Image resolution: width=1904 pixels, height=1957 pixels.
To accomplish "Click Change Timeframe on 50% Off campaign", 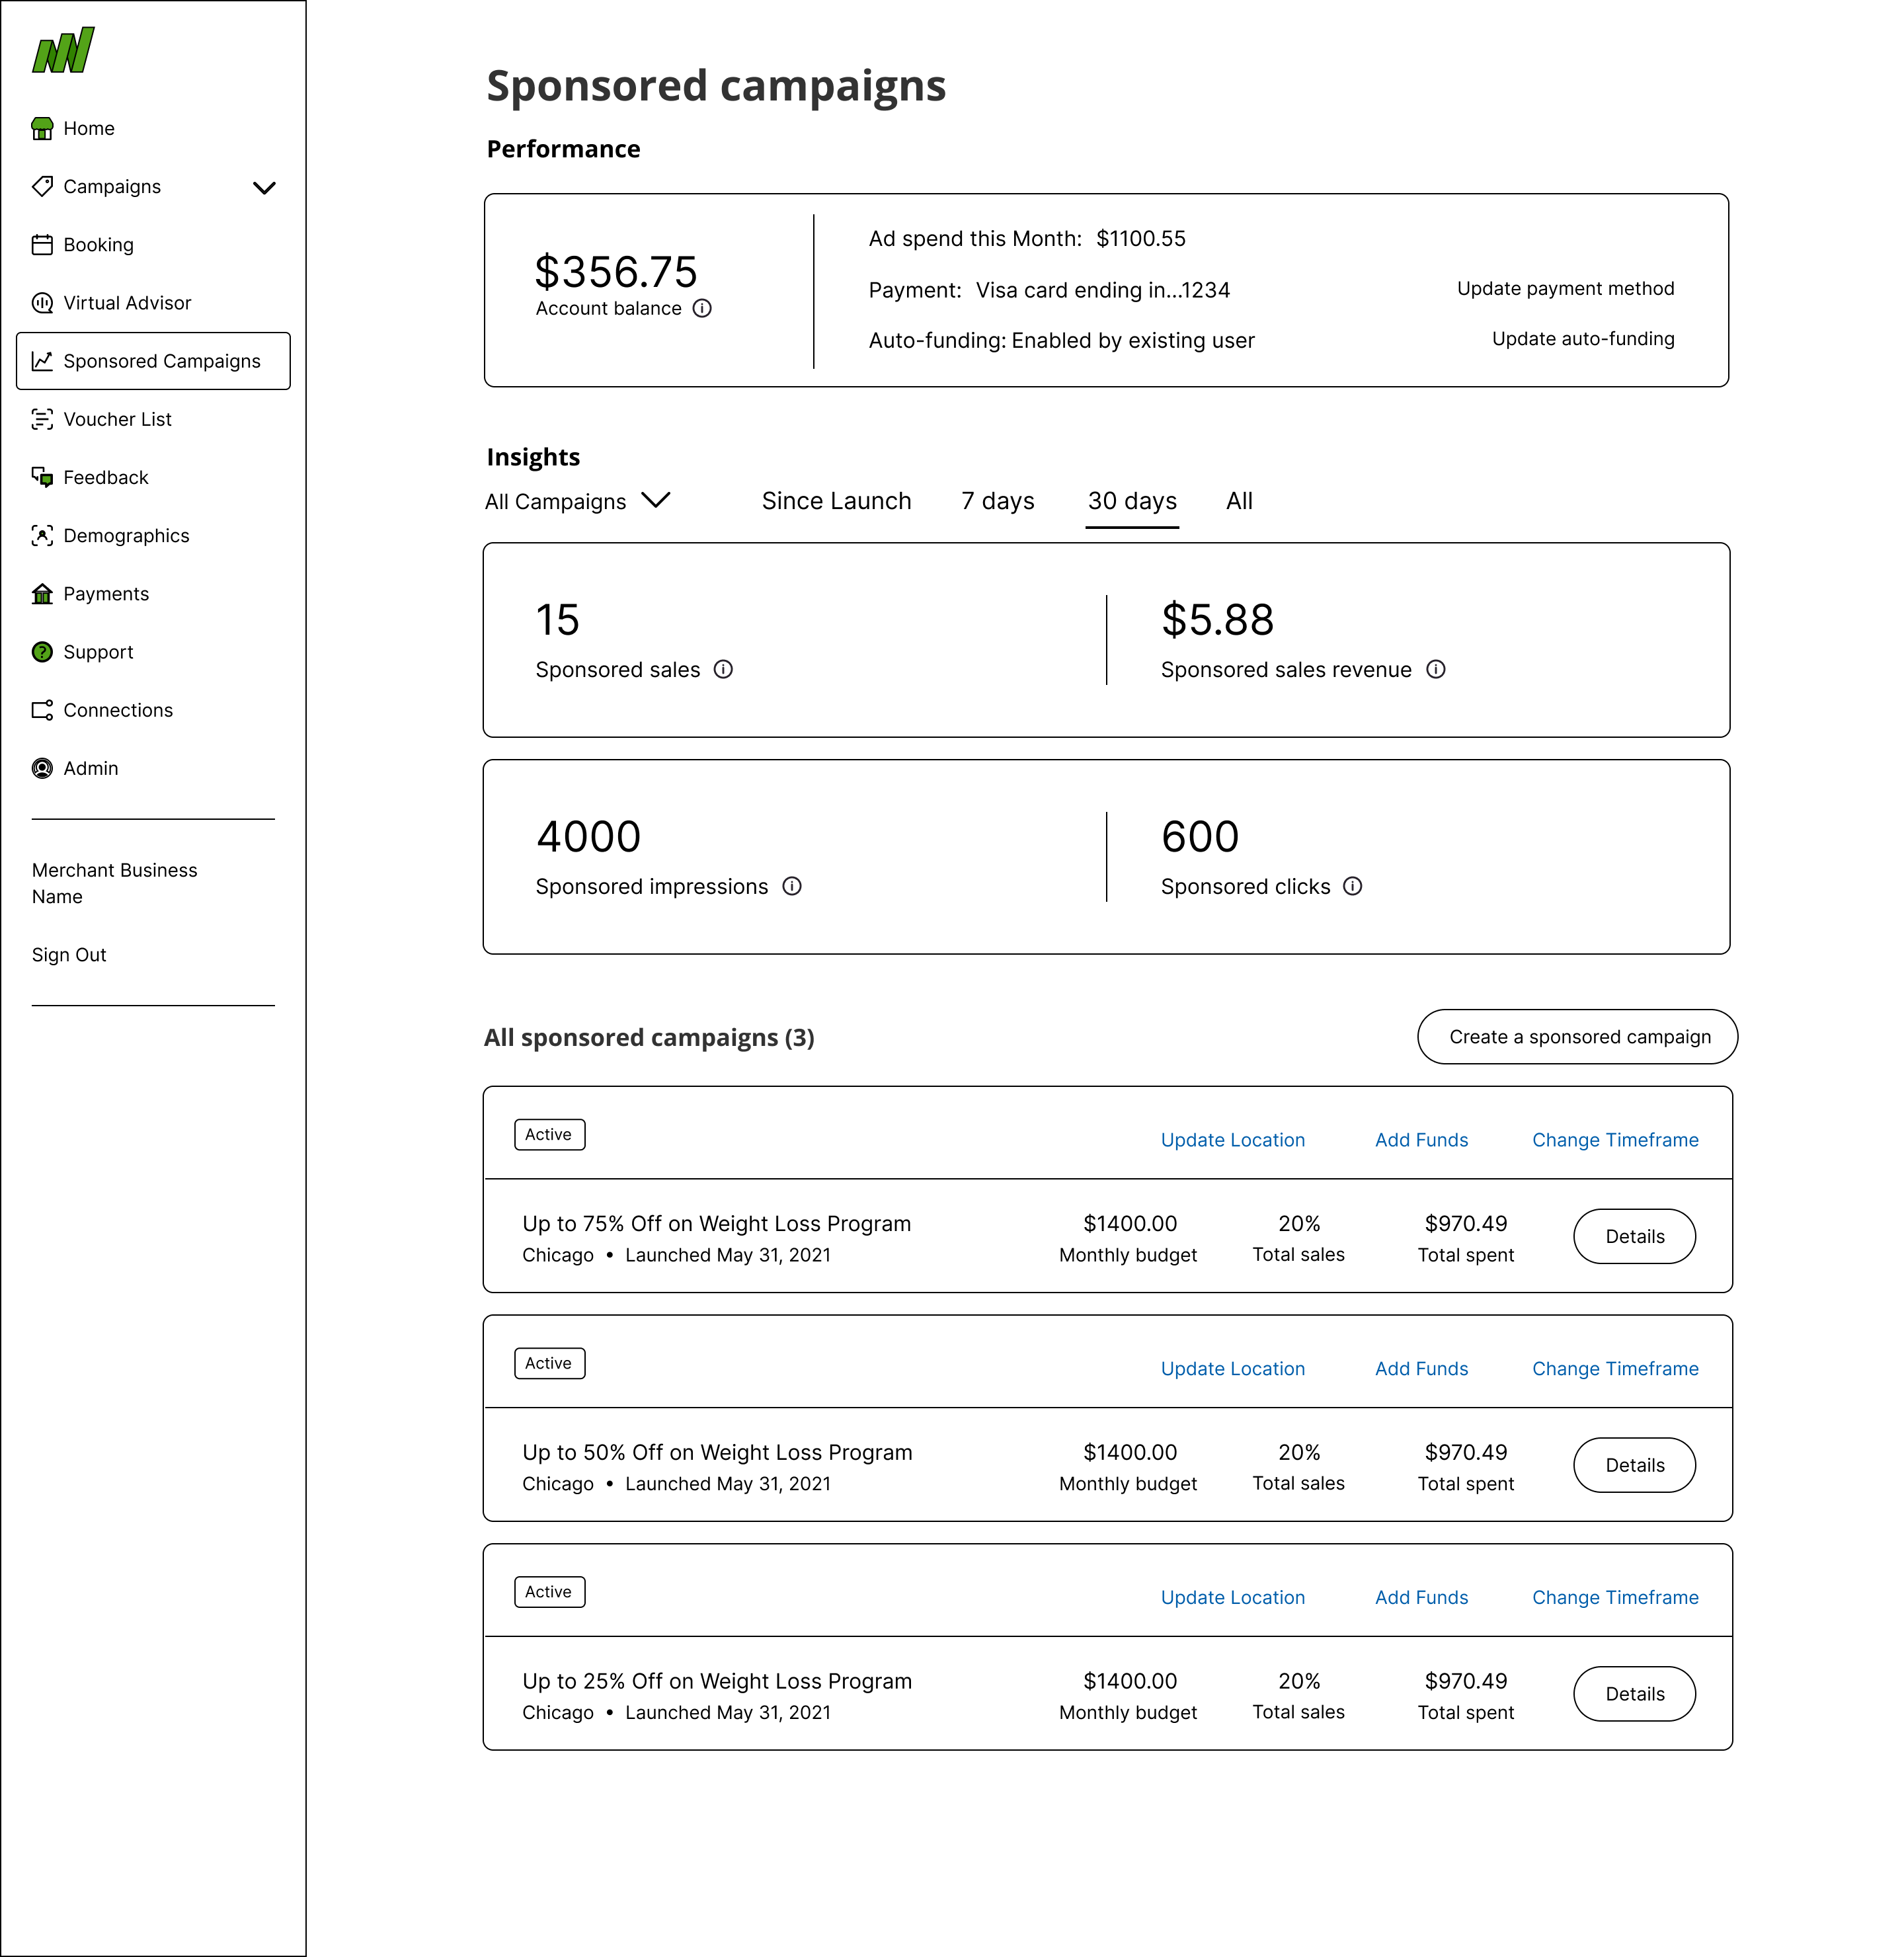I will click(1615, 1369).
